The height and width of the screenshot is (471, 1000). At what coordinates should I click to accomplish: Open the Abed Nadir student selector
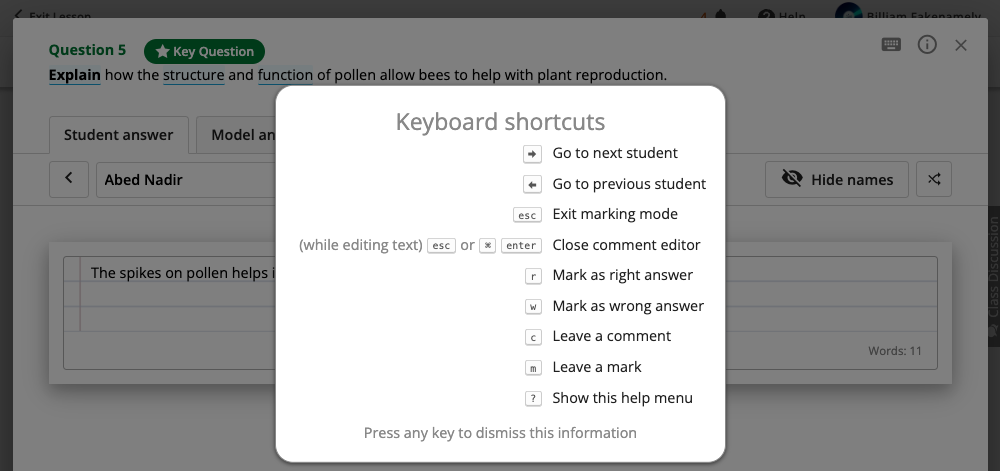[186, 180]
